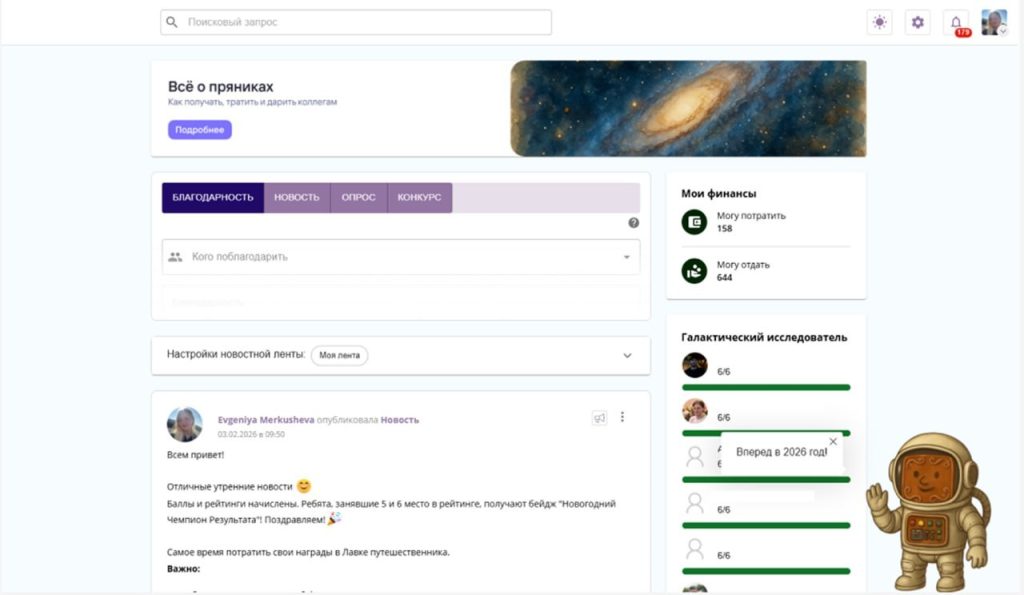Click the Новость link in post header
Screen dimensions: 1024x595
tap(400, 420)
